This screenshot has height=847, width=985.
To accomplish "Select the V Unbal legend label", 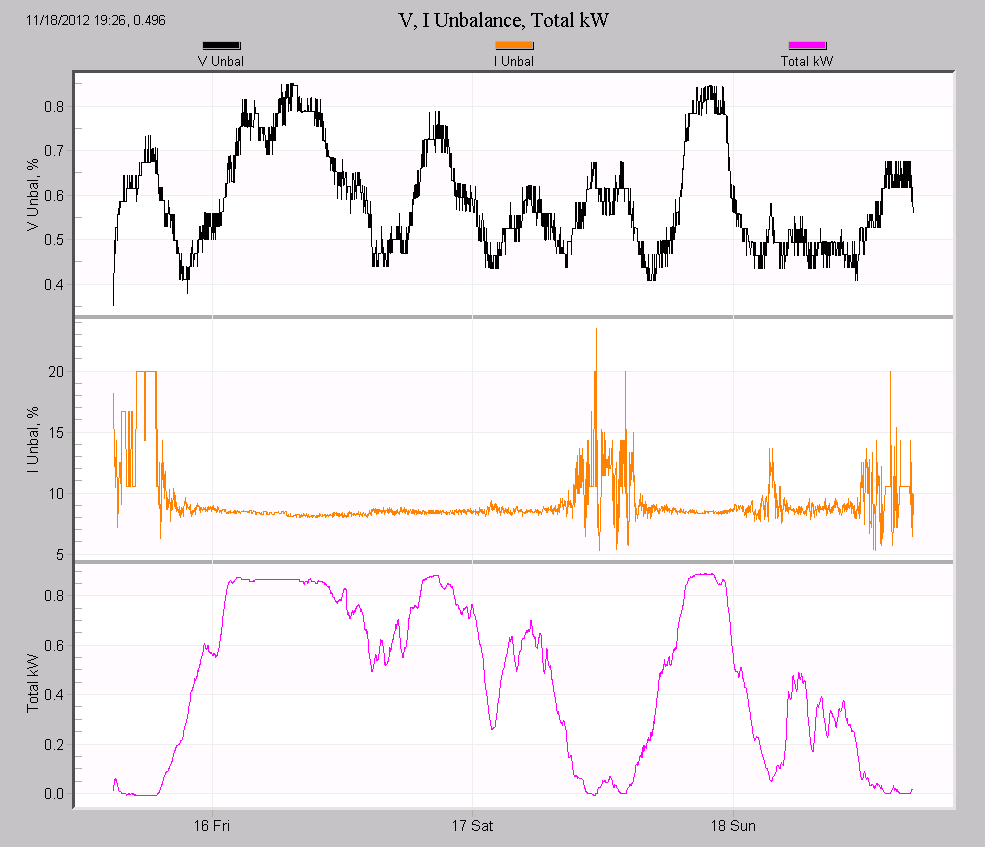I will point(222,60).
